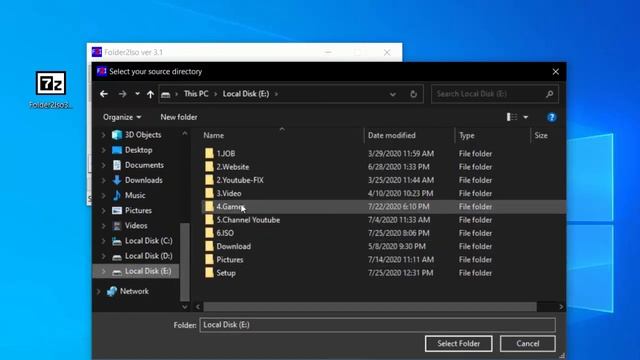Screen dimensions: 640x360
Task: Click the navigation pane vertical scrollbar
Action: [184, 261]
